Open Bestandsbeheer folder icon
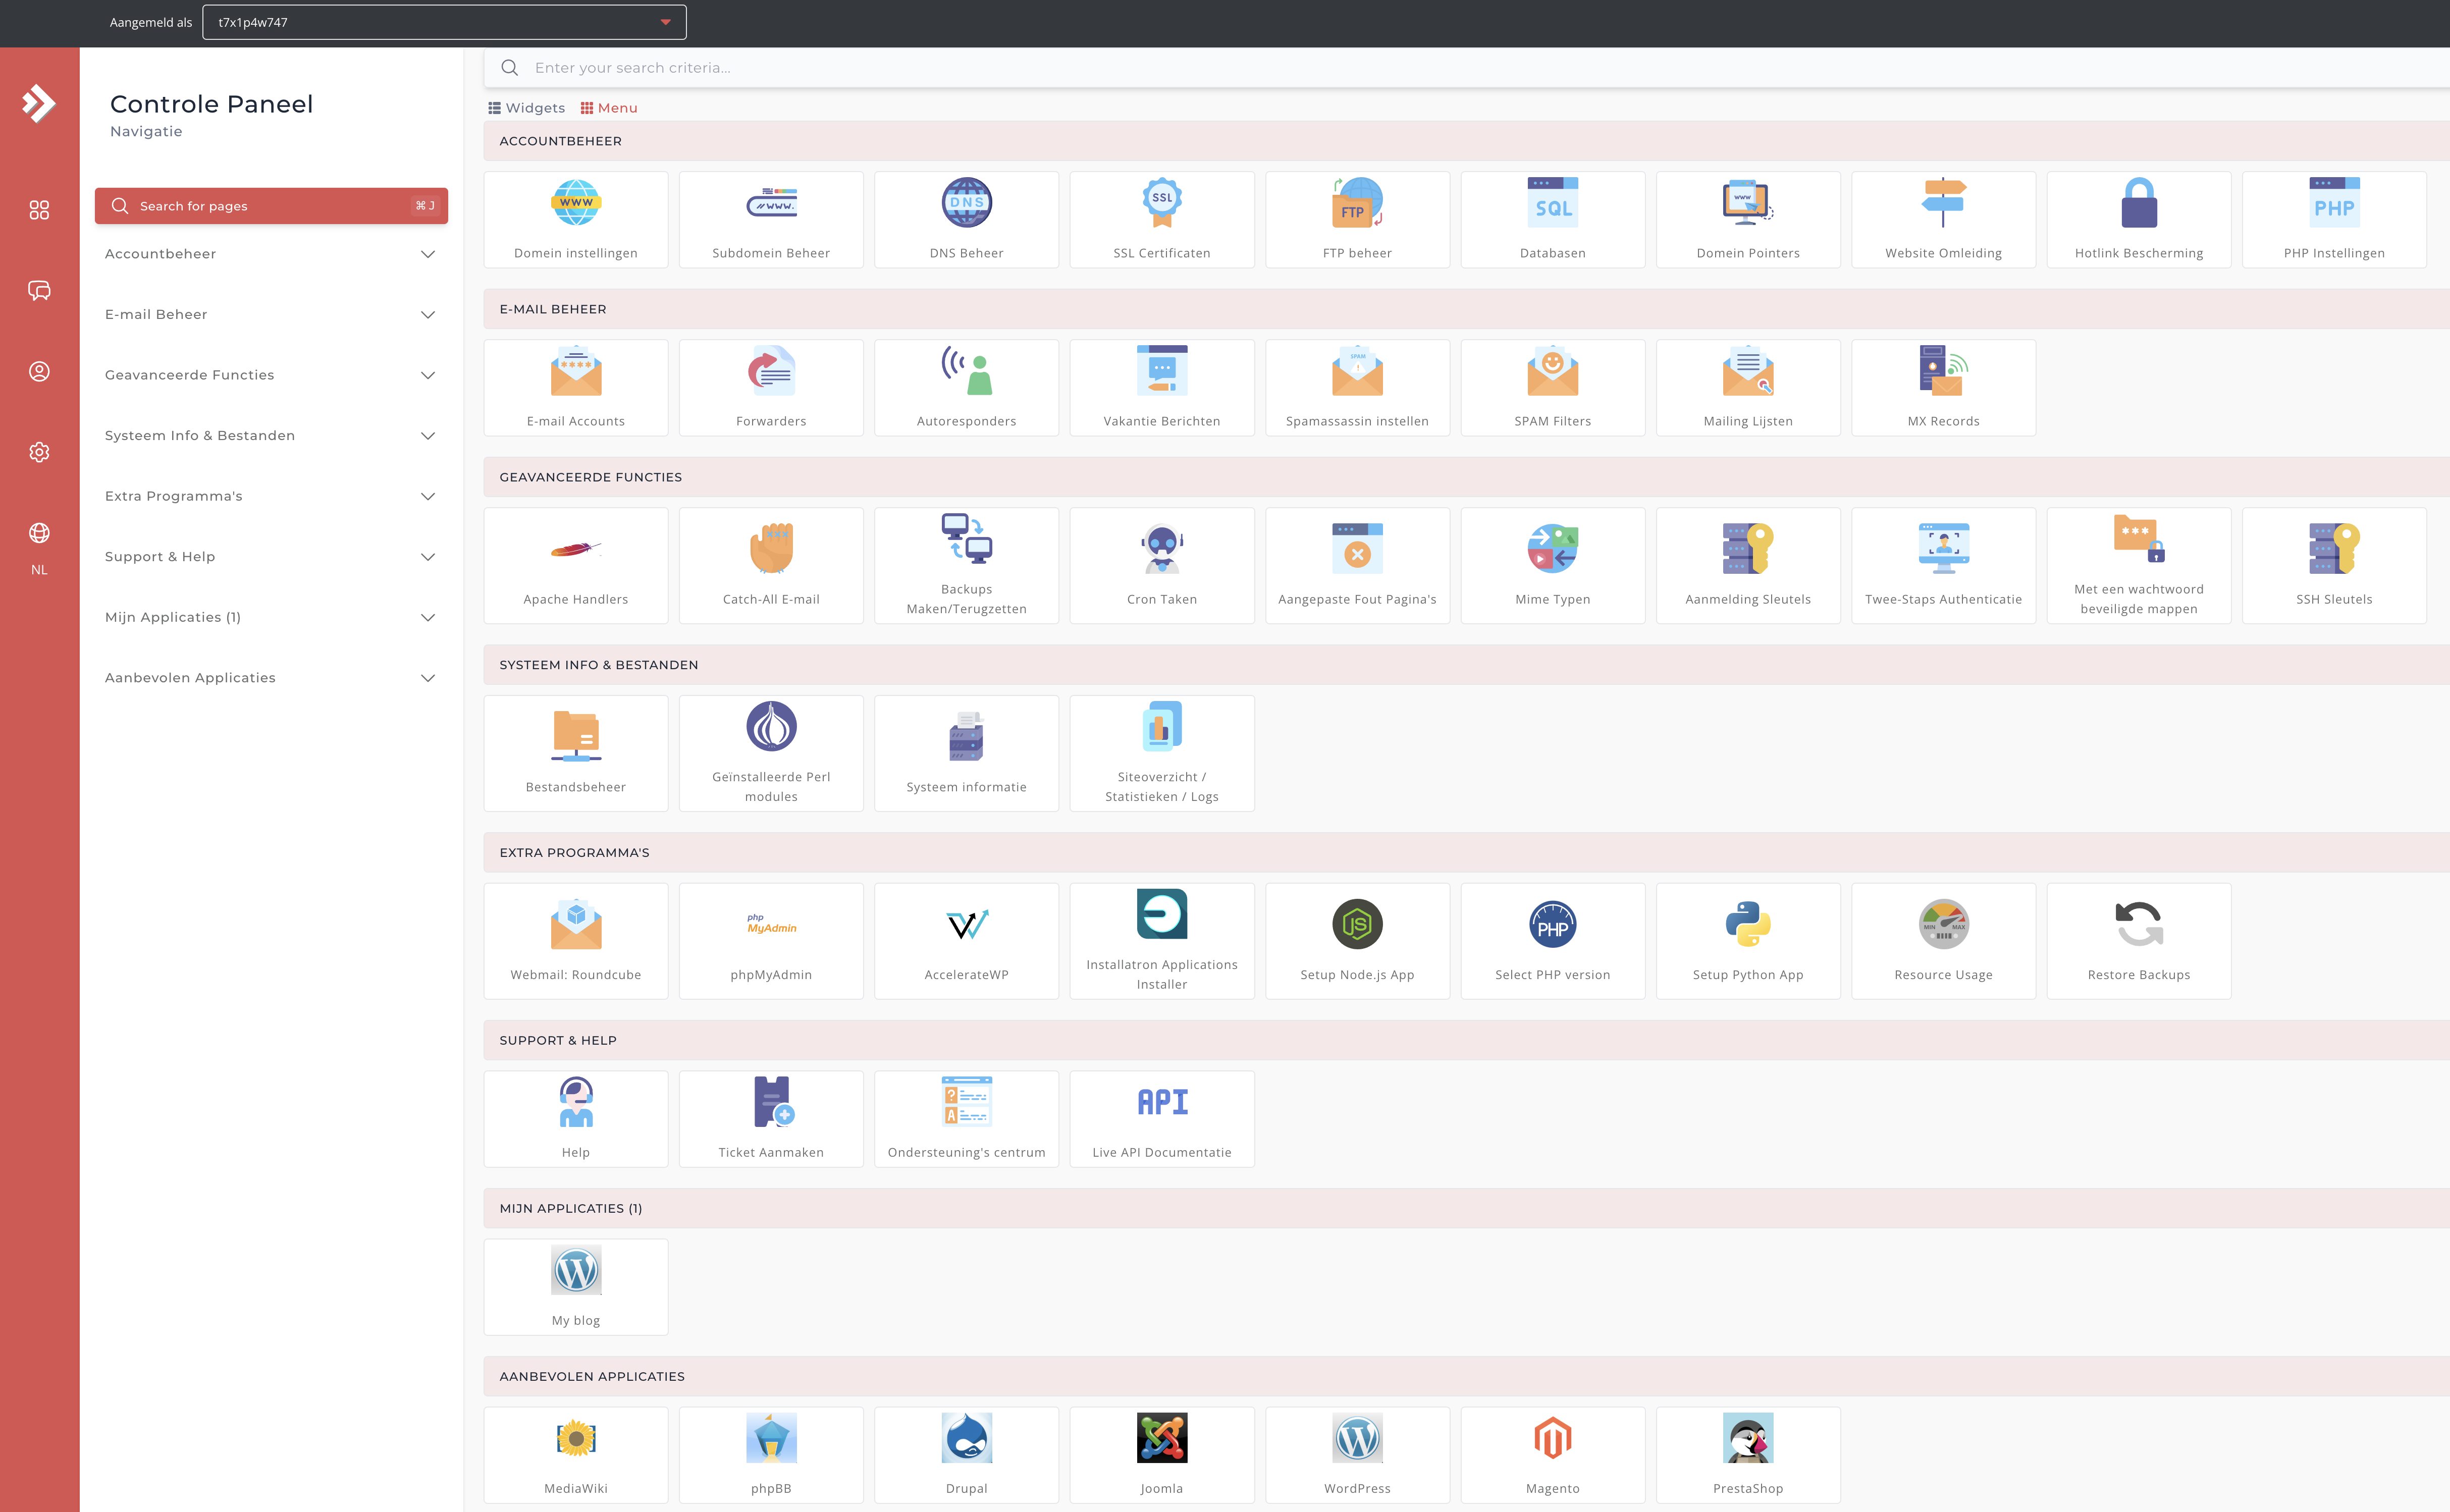The image size is (2450, 1512). [x=575, y=736]
